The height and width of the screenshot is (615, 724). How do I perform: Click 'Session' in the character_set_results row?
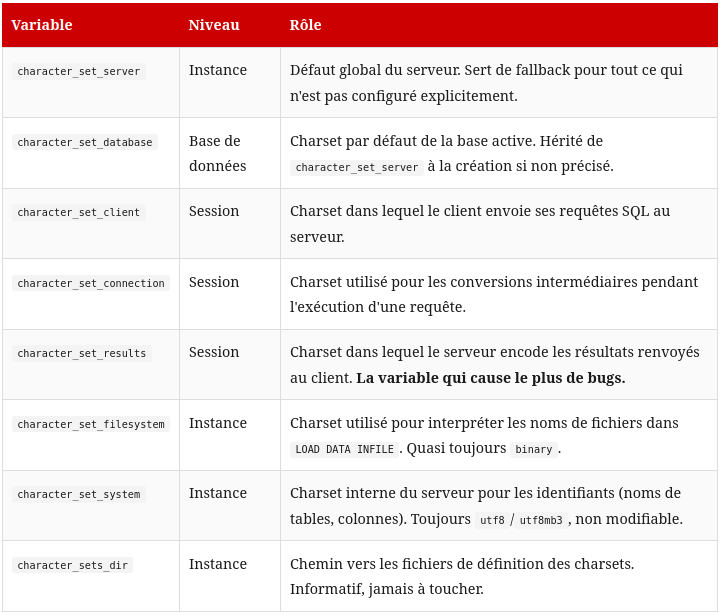[x=214, y=352]
